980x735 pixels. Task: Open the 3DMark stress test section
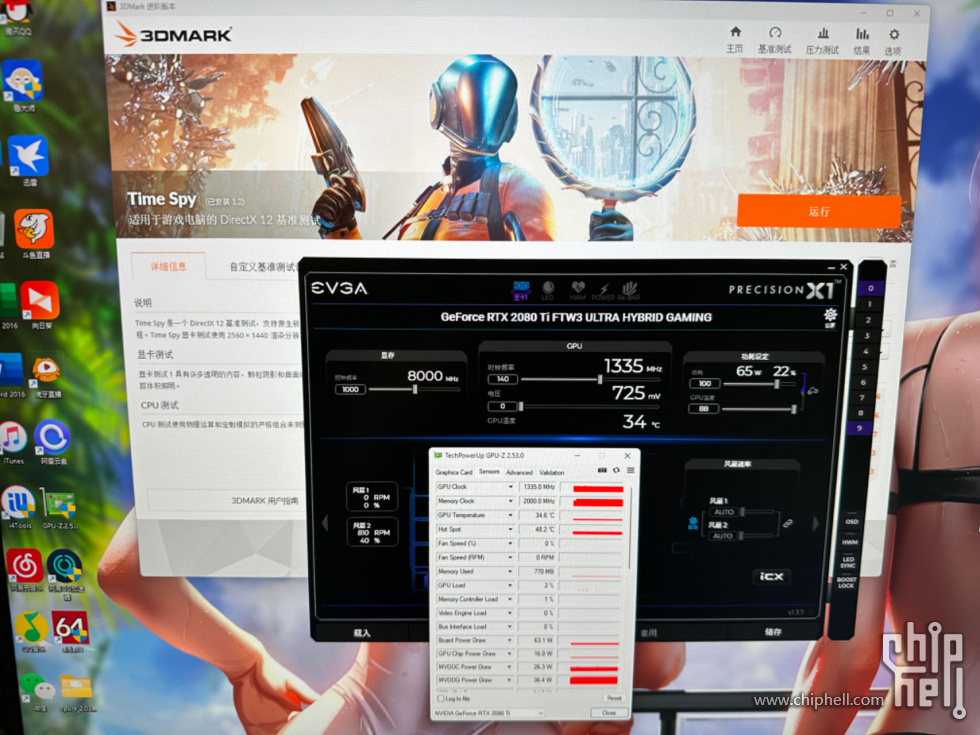coord(822,41)
